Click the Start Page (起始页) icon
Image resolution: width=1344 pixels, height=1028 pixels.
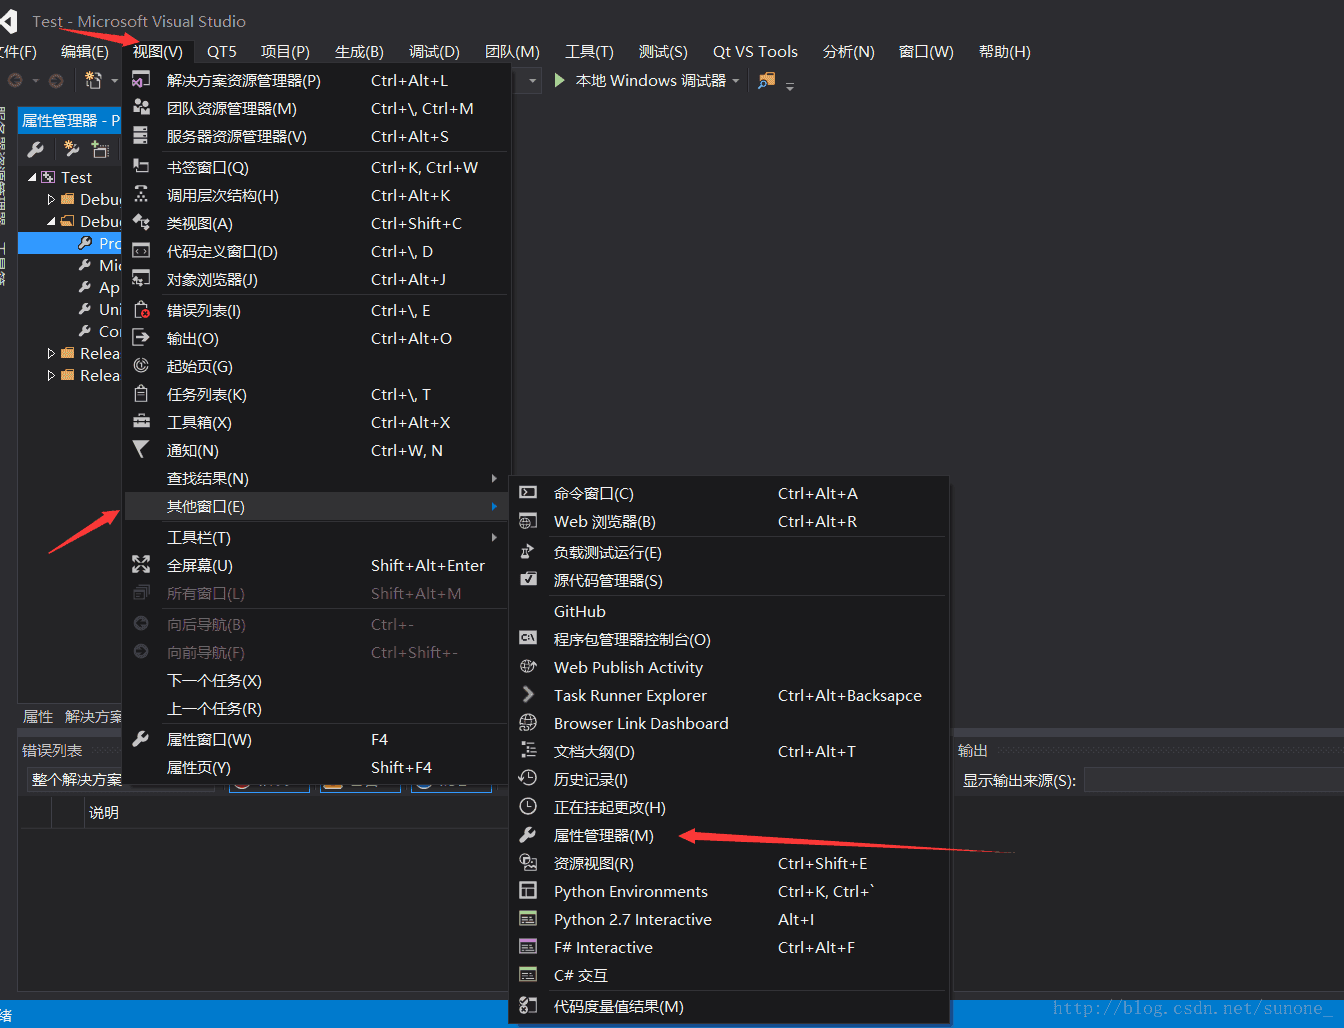pyautogui.click(x=141, y=365)
